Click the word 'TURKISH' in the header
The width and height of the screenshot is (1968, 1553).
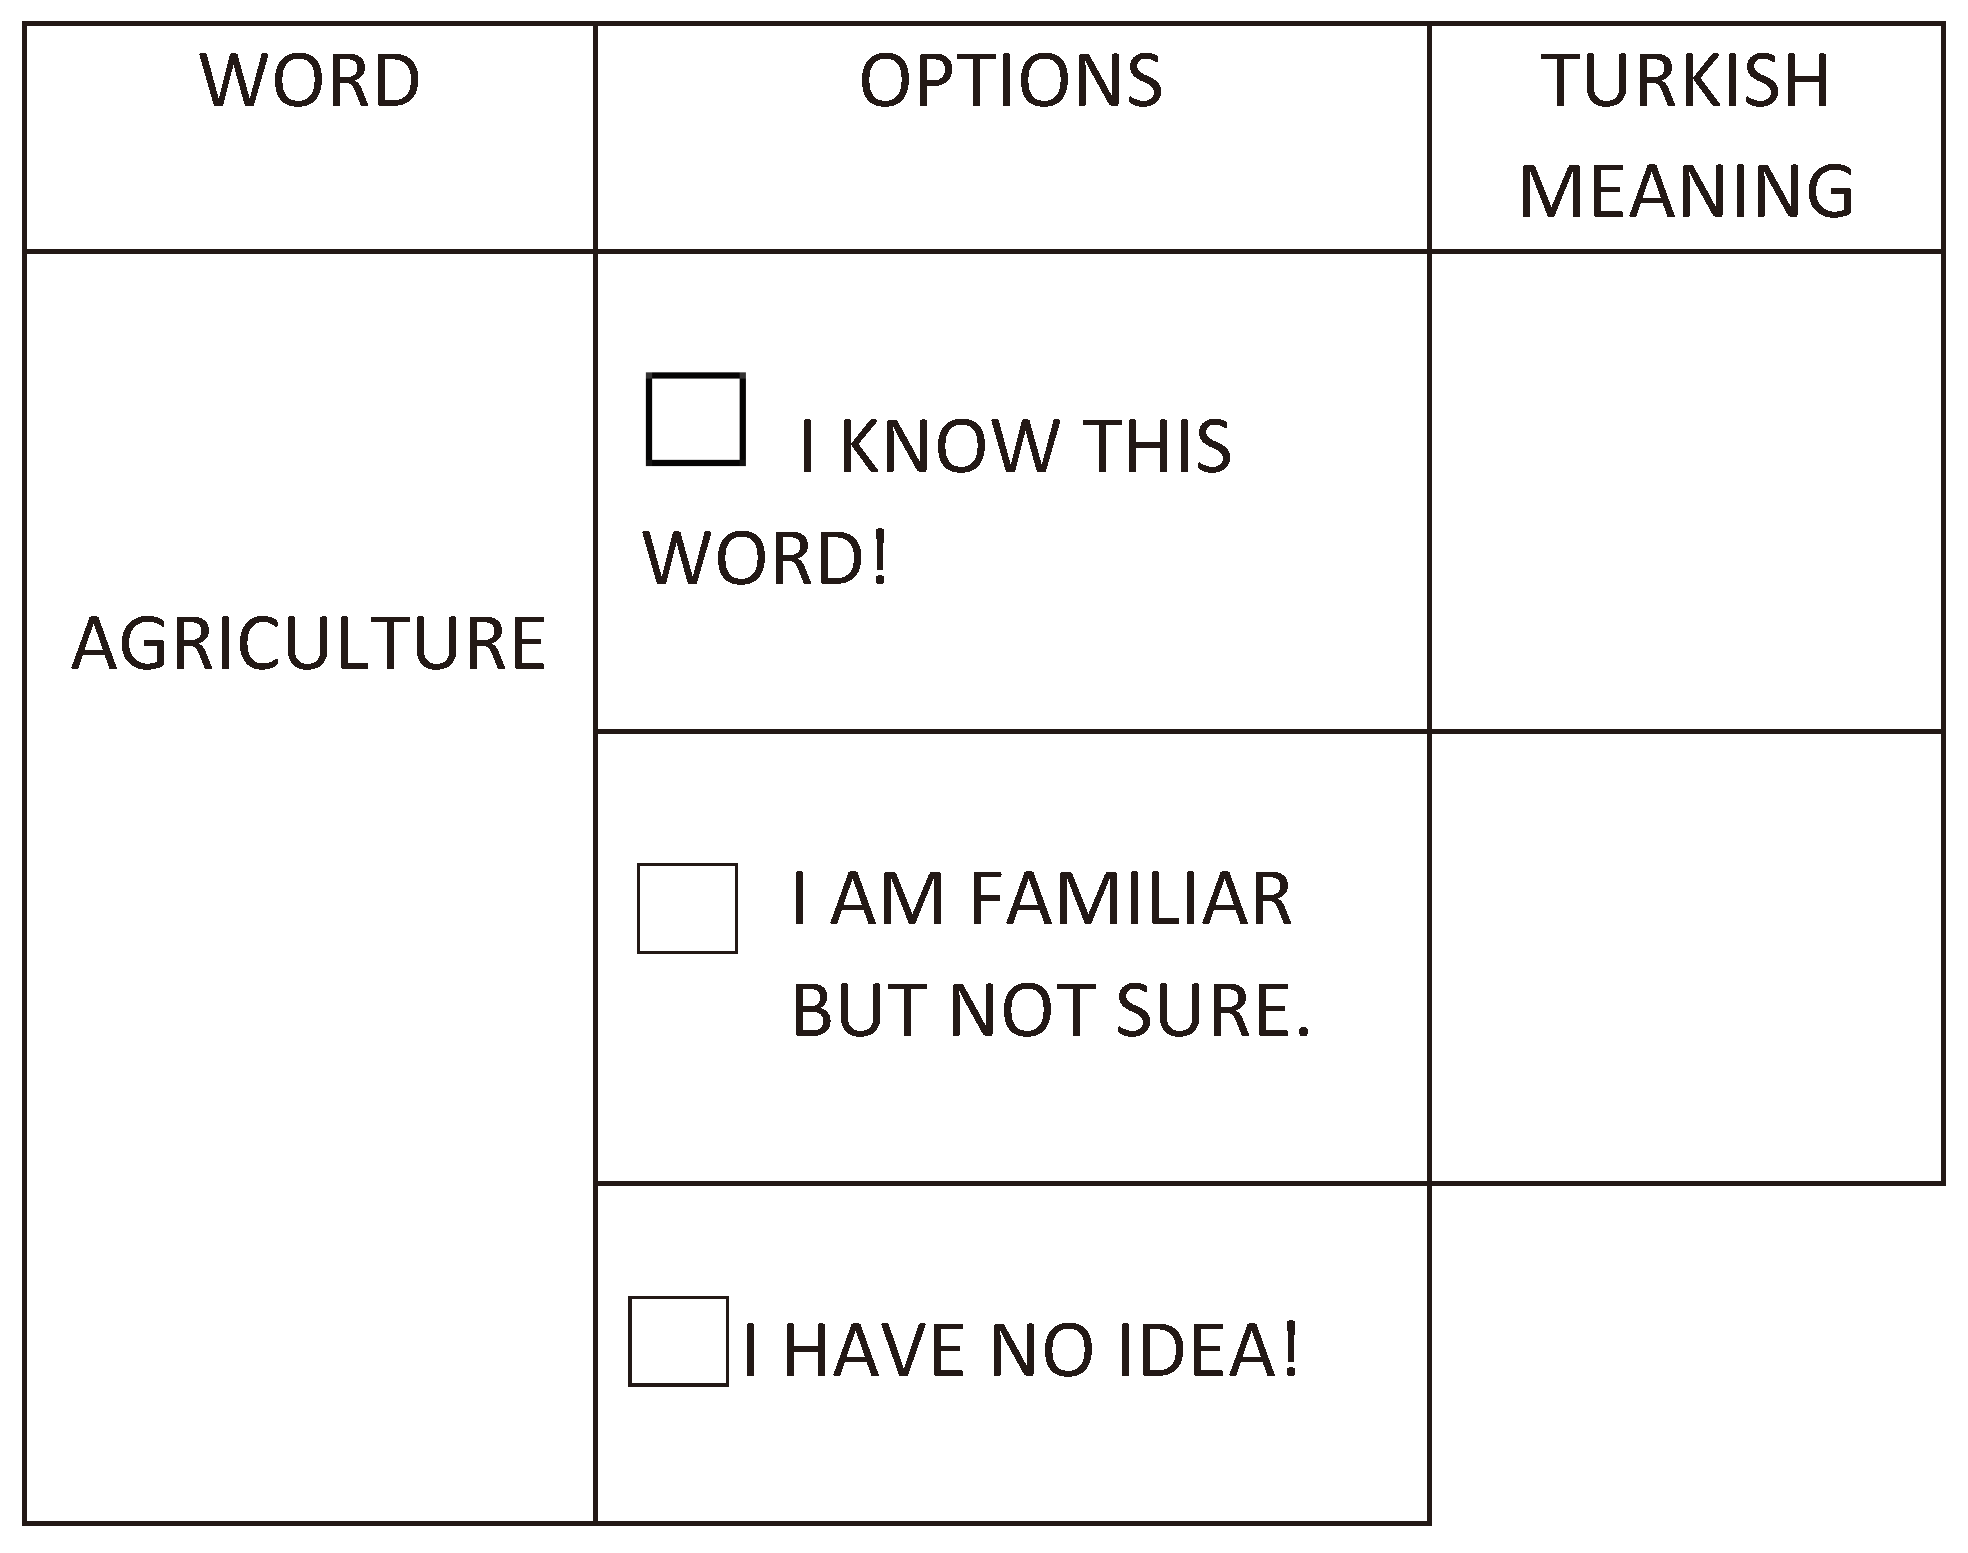1686,80
